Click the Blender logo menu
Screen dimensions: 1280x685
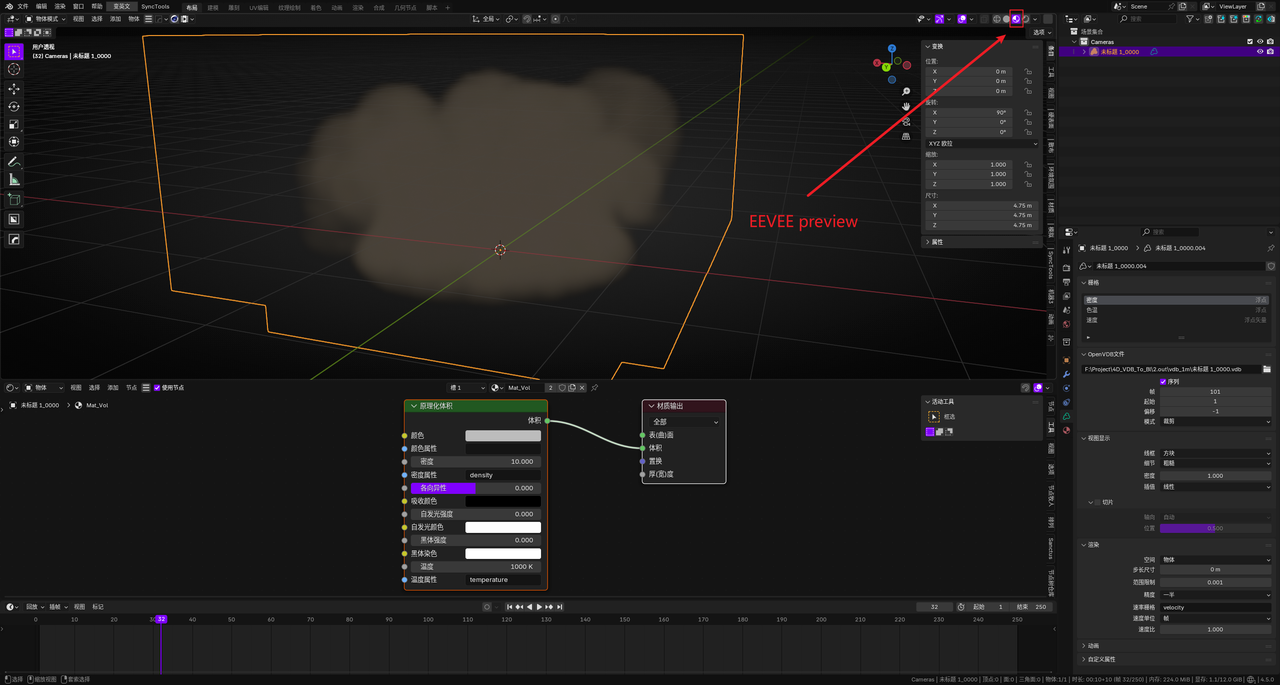click(x=9, y=6)
